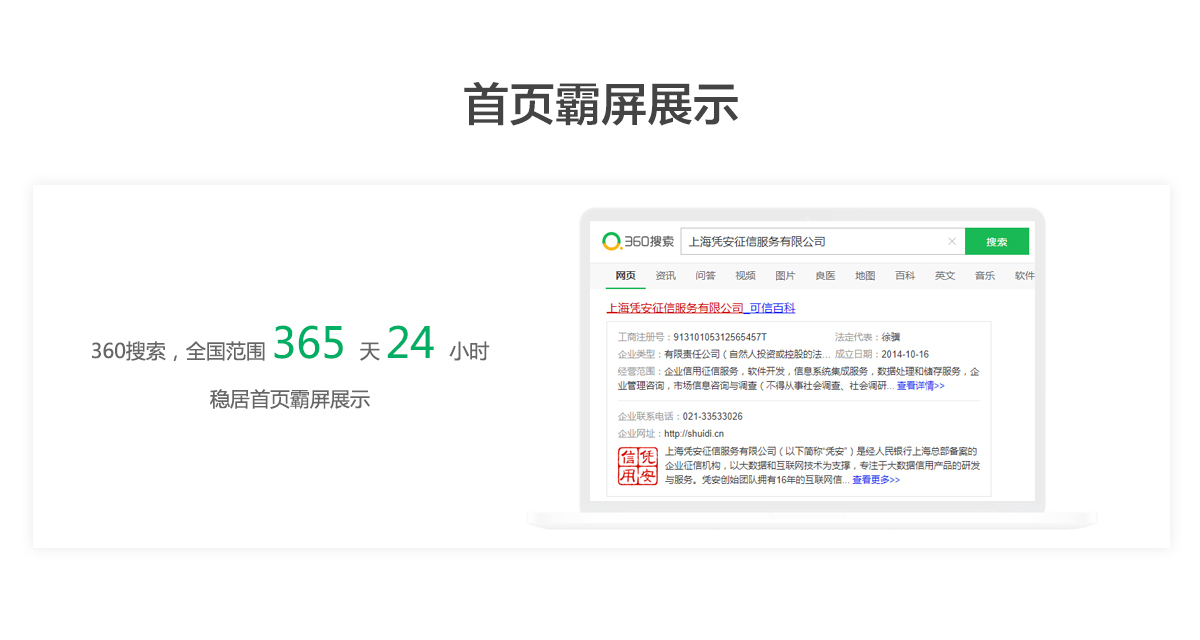Image resolution: width=1200 pixels, height=640 pixels.
Task: Clear the search box with the X icon
Action: pyautogui.click(x=952, y=241)
